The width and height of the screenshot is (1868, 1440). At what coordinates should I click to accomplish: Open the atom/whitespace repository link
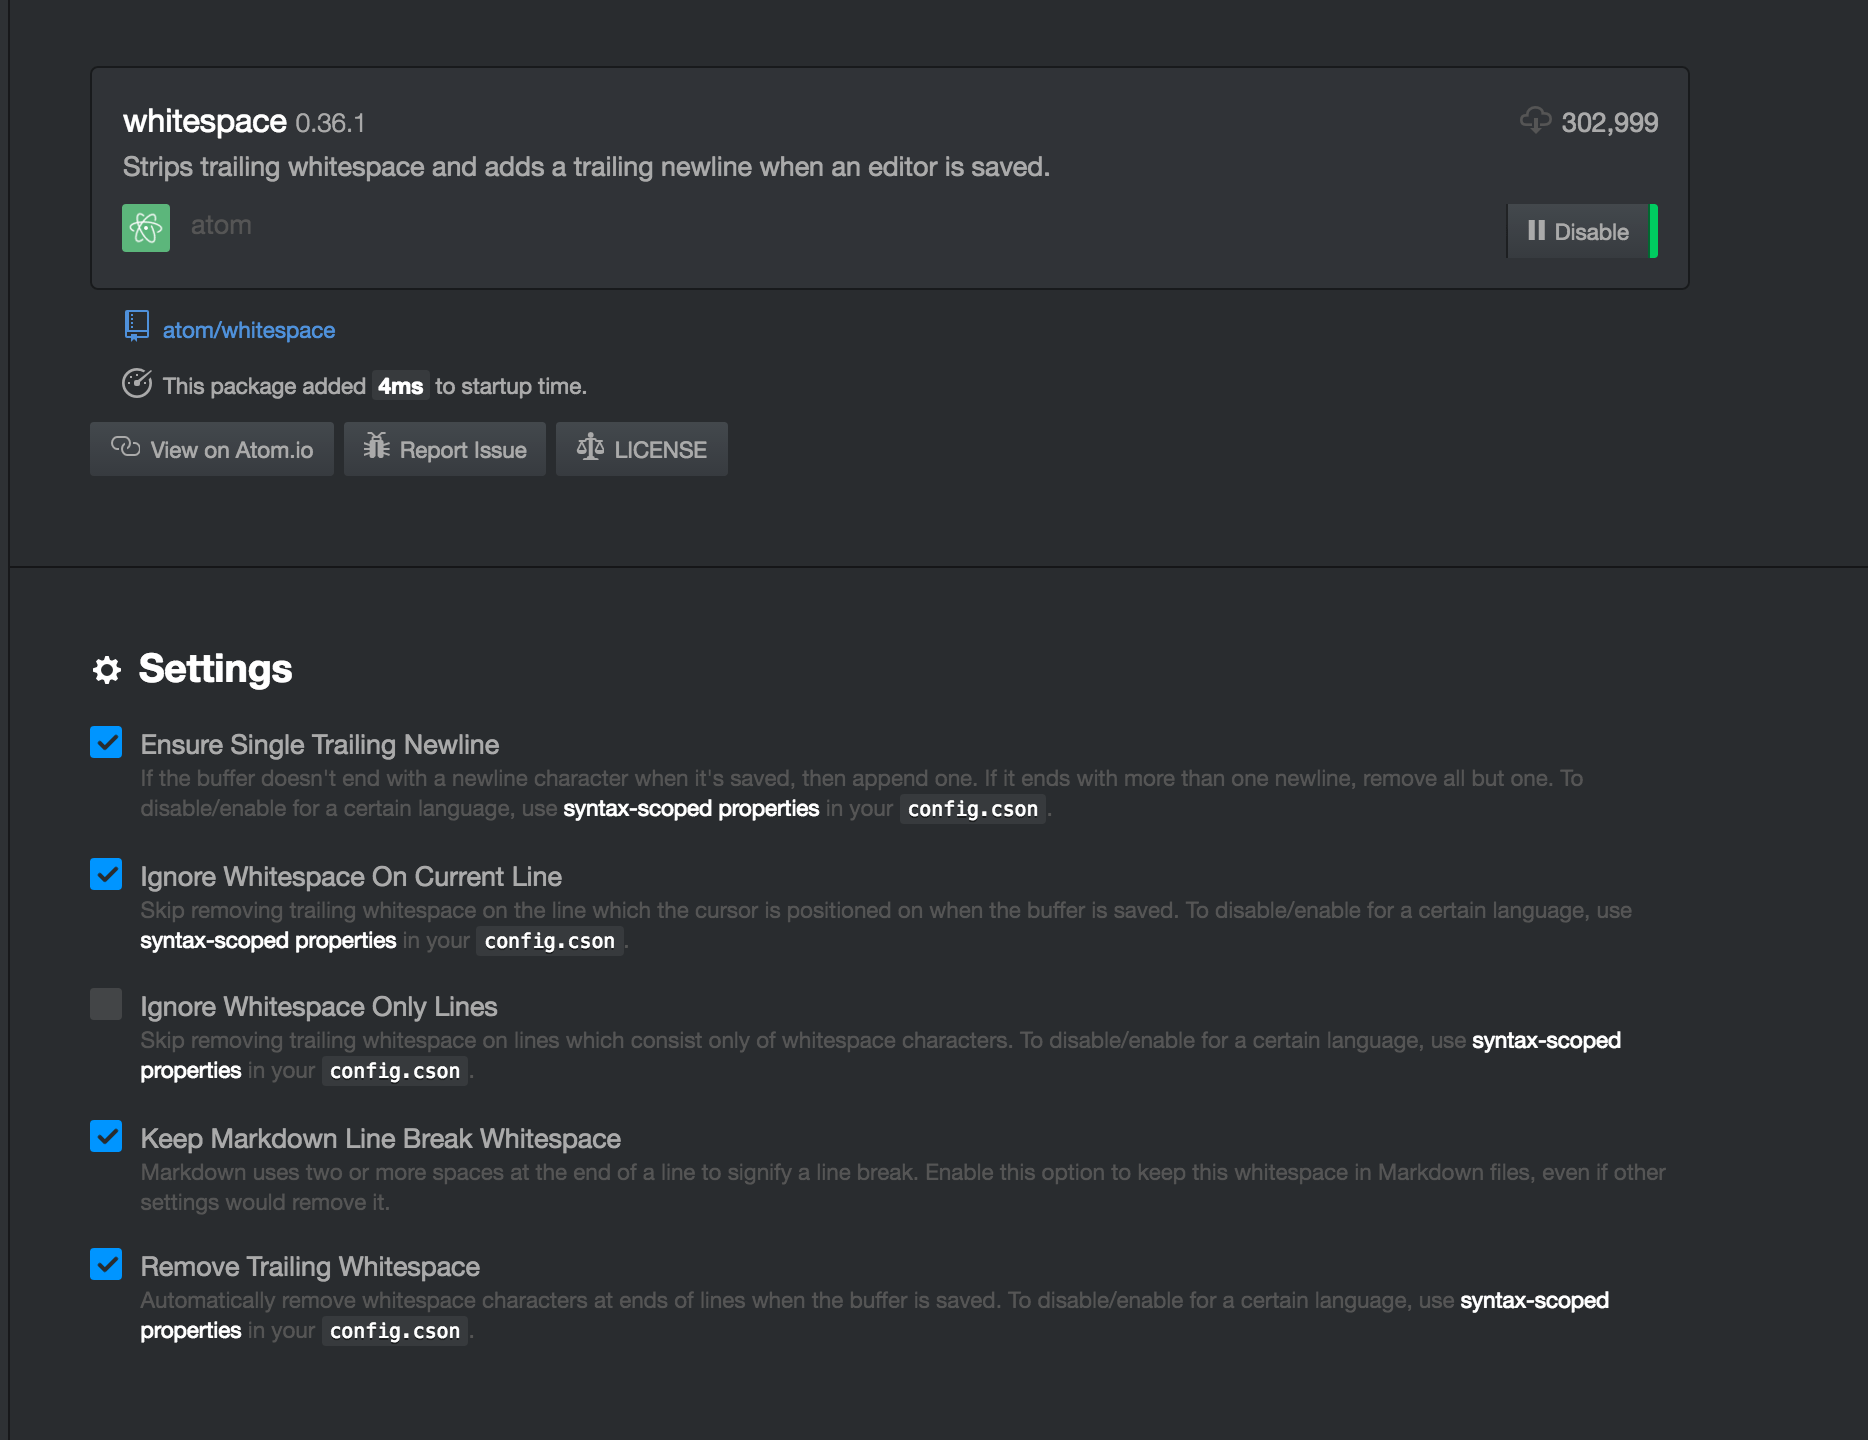248,328
